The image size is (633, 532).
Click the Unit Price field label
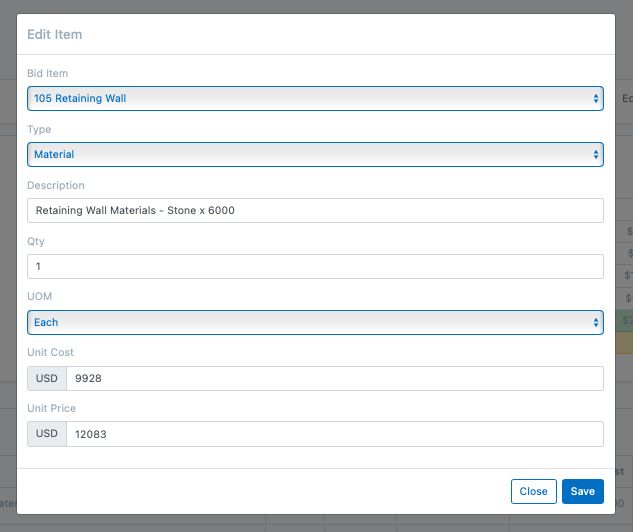click(x=52, y=409)
